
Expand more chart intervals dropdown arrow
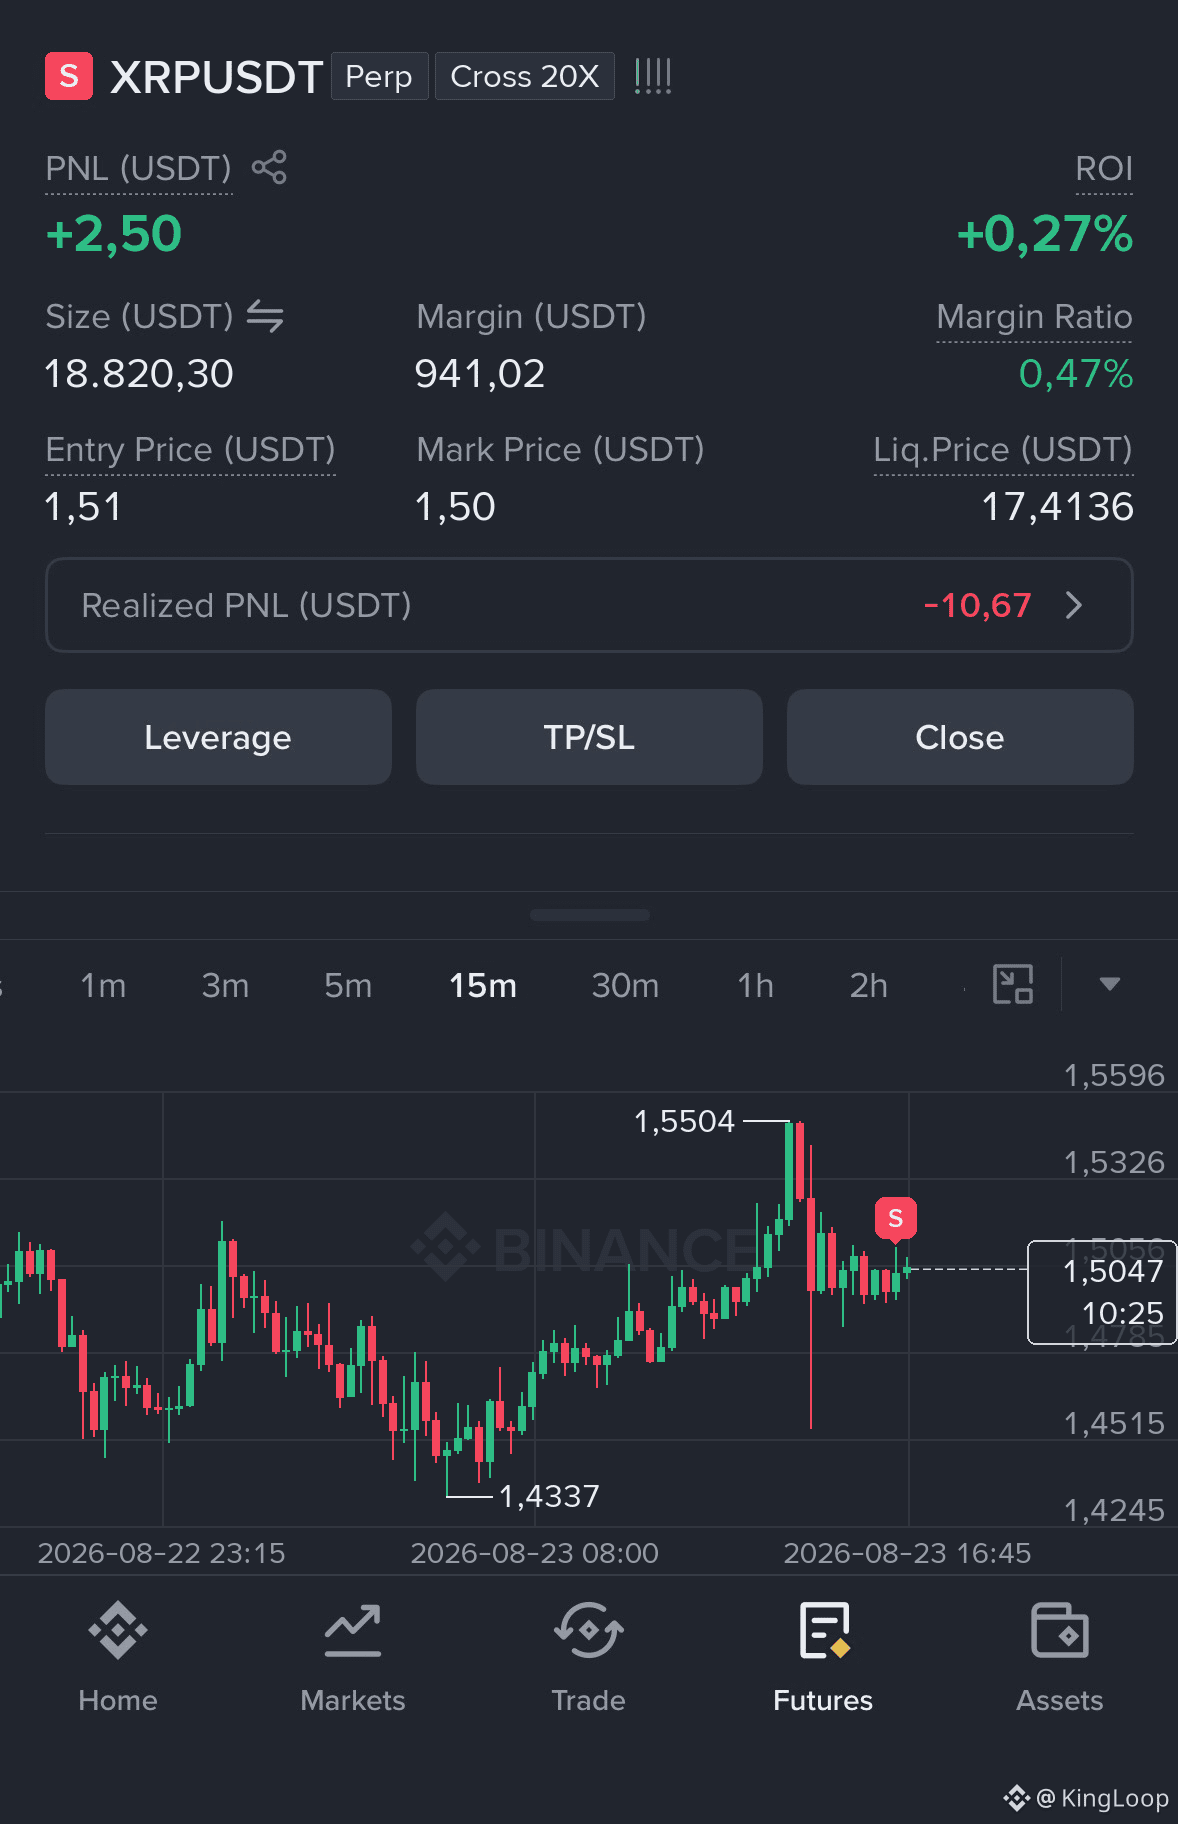1109,984
